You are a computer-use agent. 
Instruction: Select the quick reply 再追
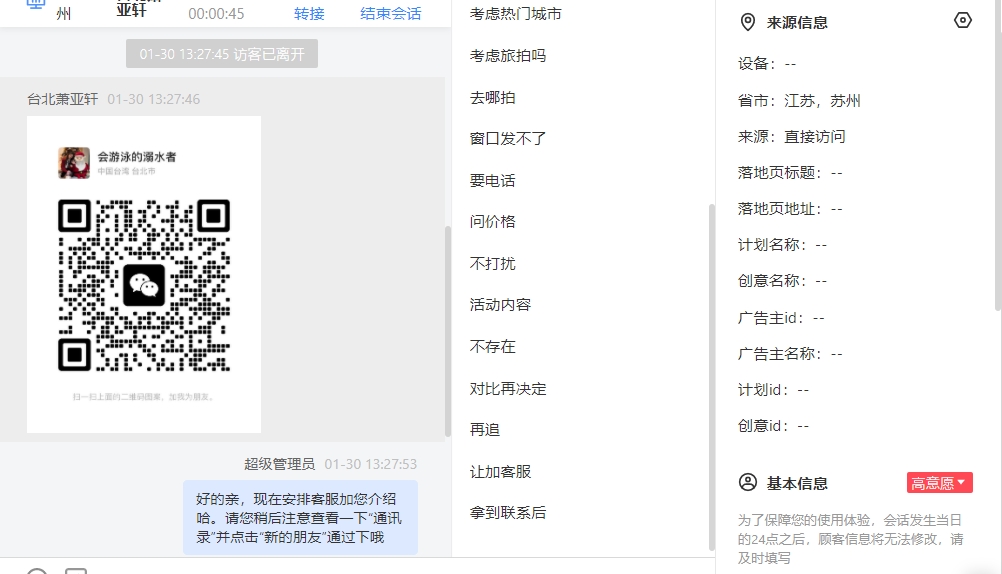point(484,430)
